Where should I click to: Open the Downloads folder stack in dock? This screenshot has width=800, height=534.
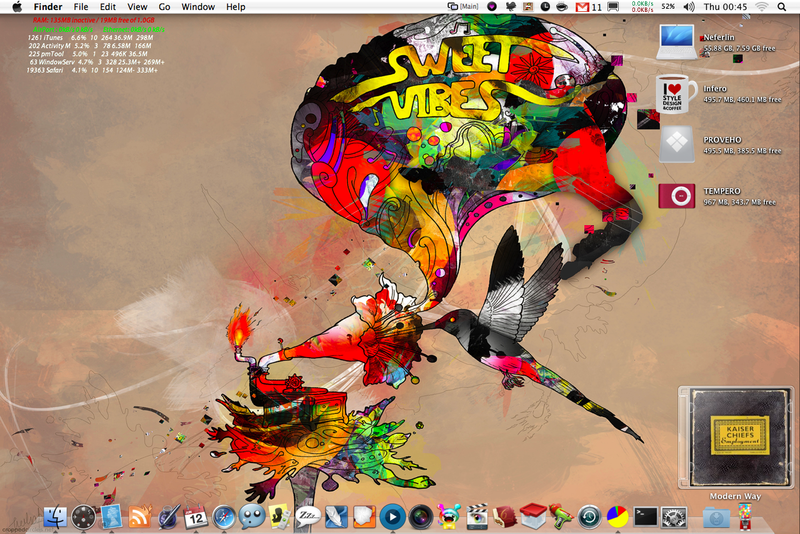(716, 518)
